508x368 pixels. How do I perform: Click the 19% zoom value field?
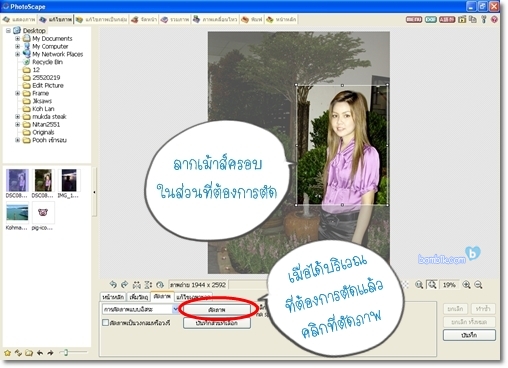click(x=449, y=285)
